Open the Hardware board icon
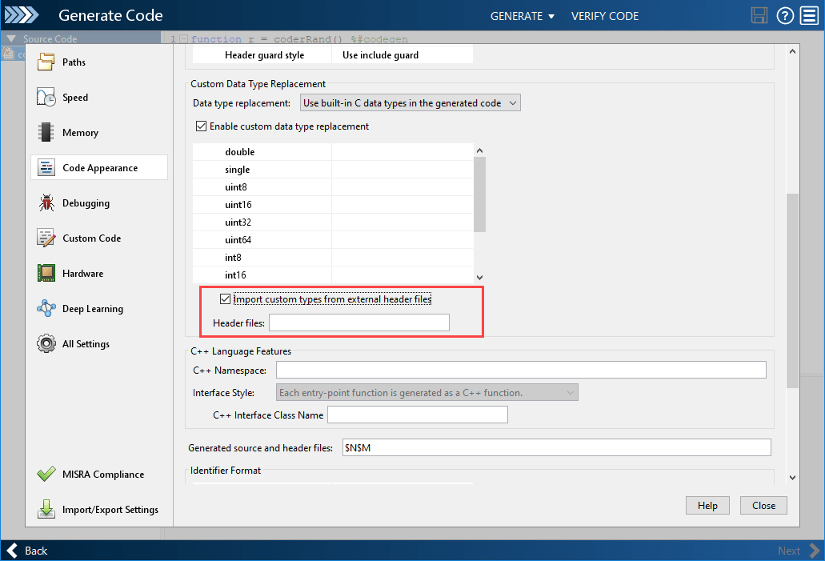The image size is (825, 561). point(46,274)
